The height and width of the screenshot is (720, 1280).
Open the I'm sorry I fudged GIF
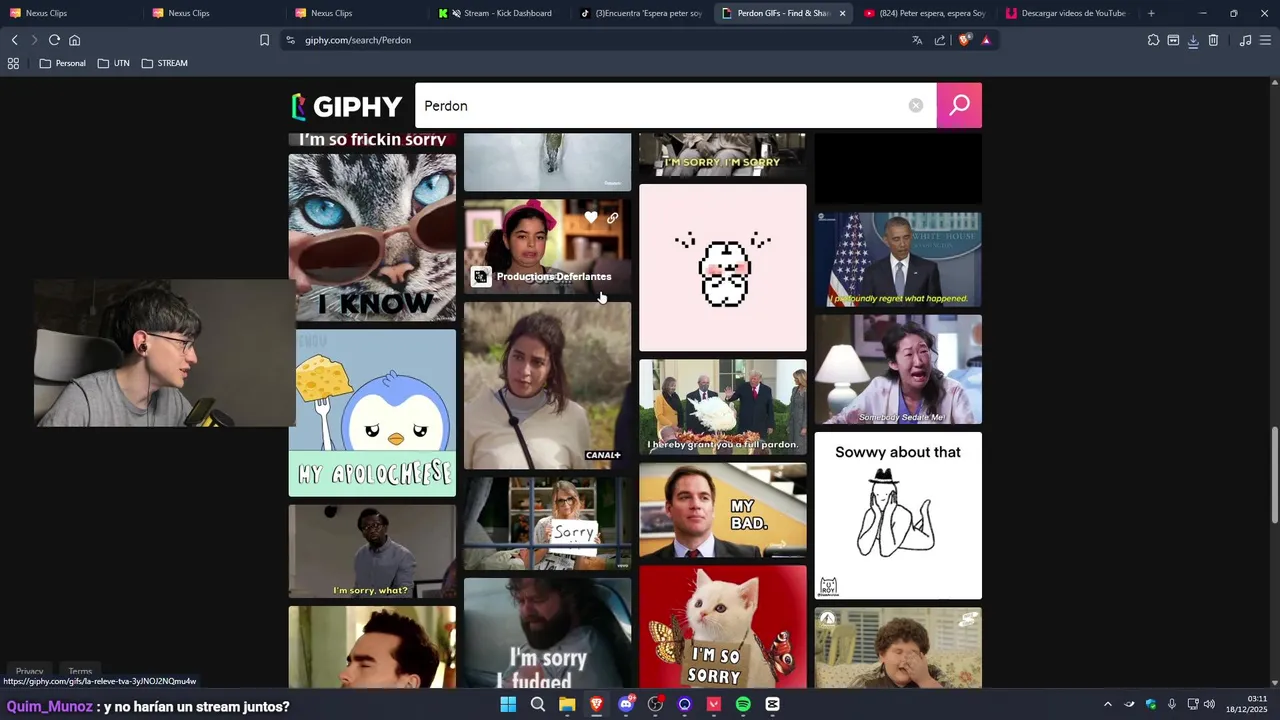[x=548, y=633]
